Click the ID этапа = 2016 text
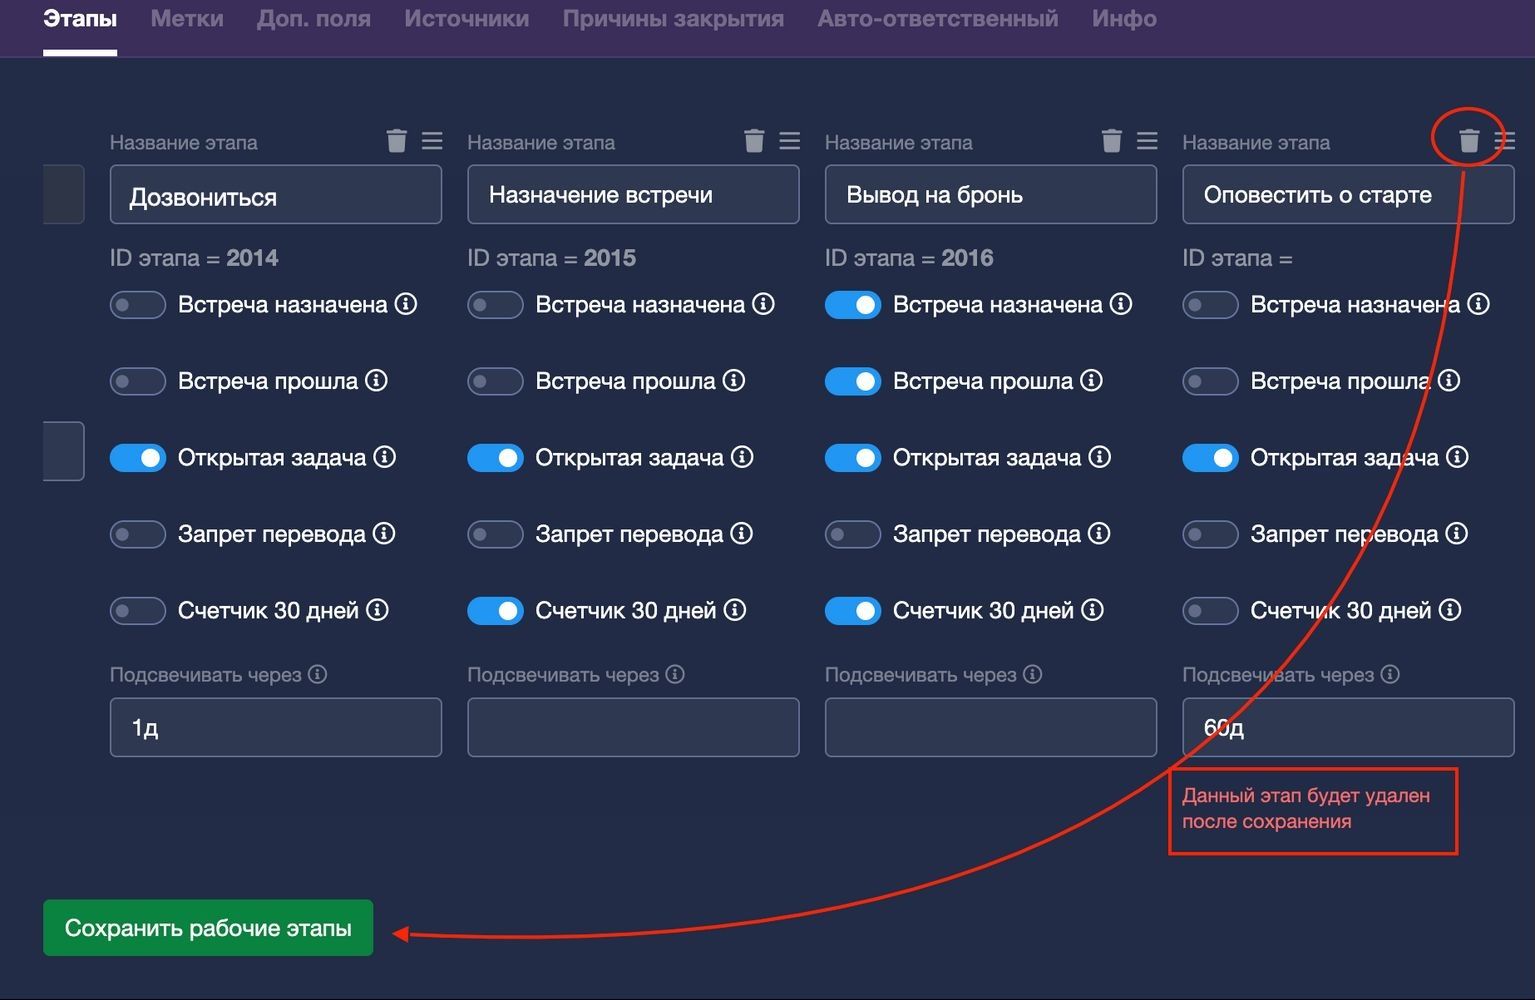This screenshot has height=1000, width=1535. click(x=909, y=258)
